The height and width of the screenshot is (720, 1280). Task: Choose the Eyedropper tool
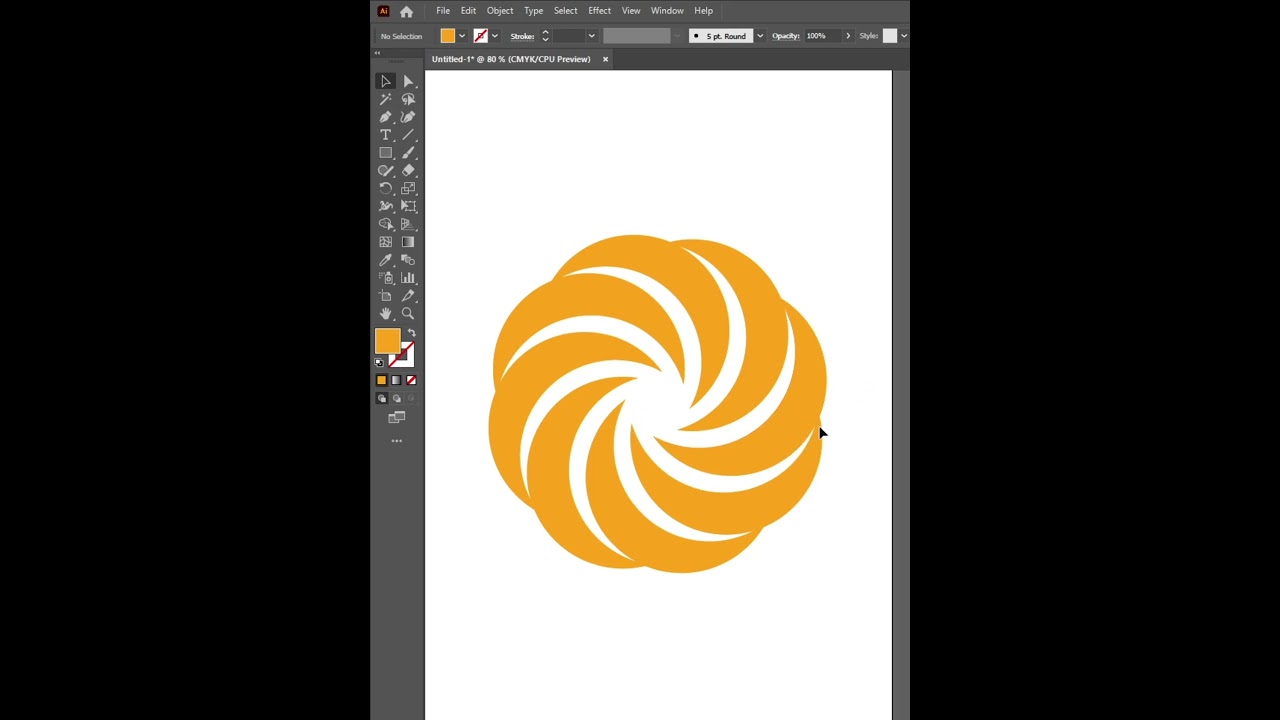pos(386,260)
